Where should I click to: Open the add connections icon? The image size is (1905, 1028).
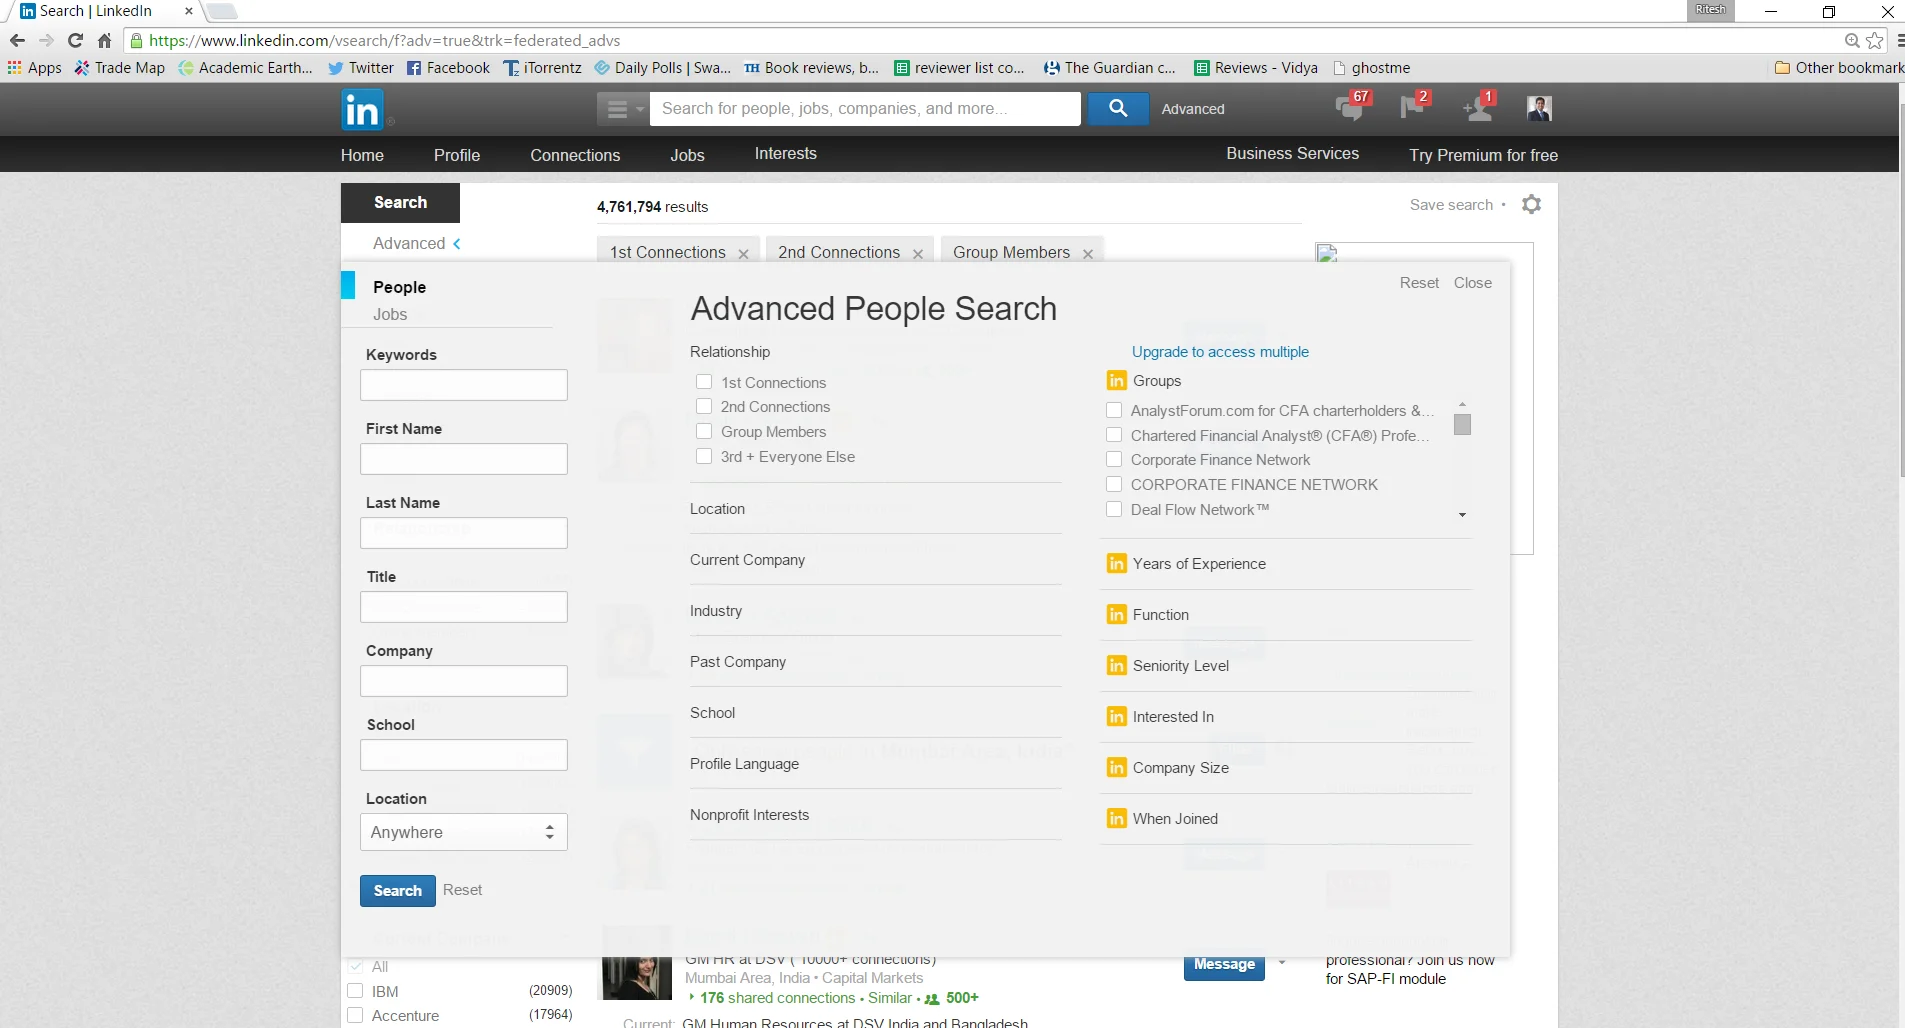[x=1477, y=108]
